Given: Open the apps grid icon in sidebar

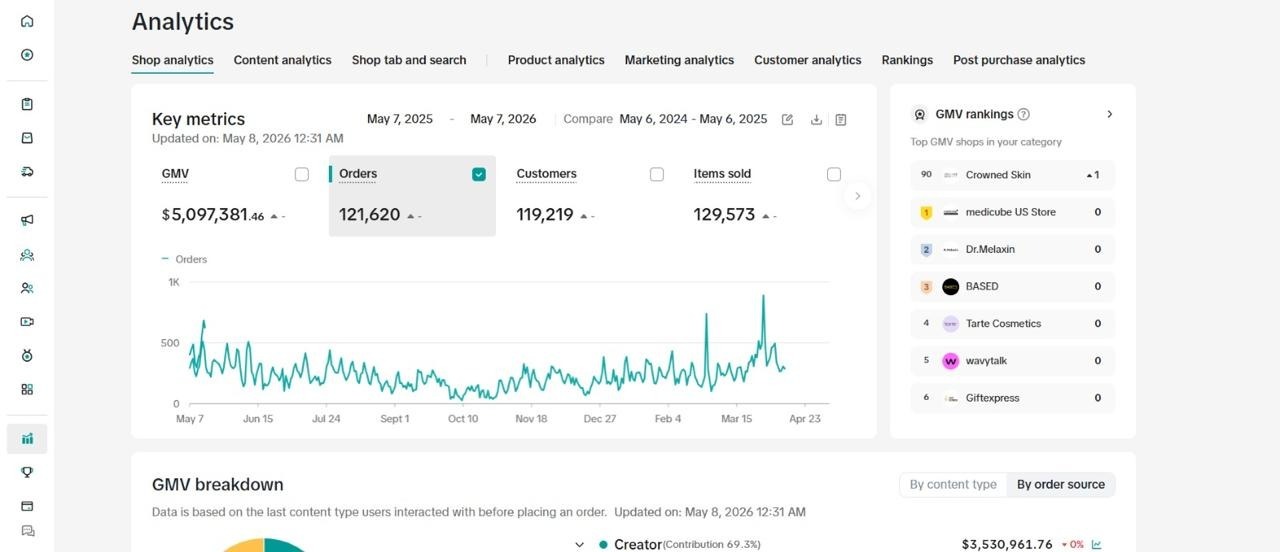Looking at the screenshot, I should tap(27, 389).
